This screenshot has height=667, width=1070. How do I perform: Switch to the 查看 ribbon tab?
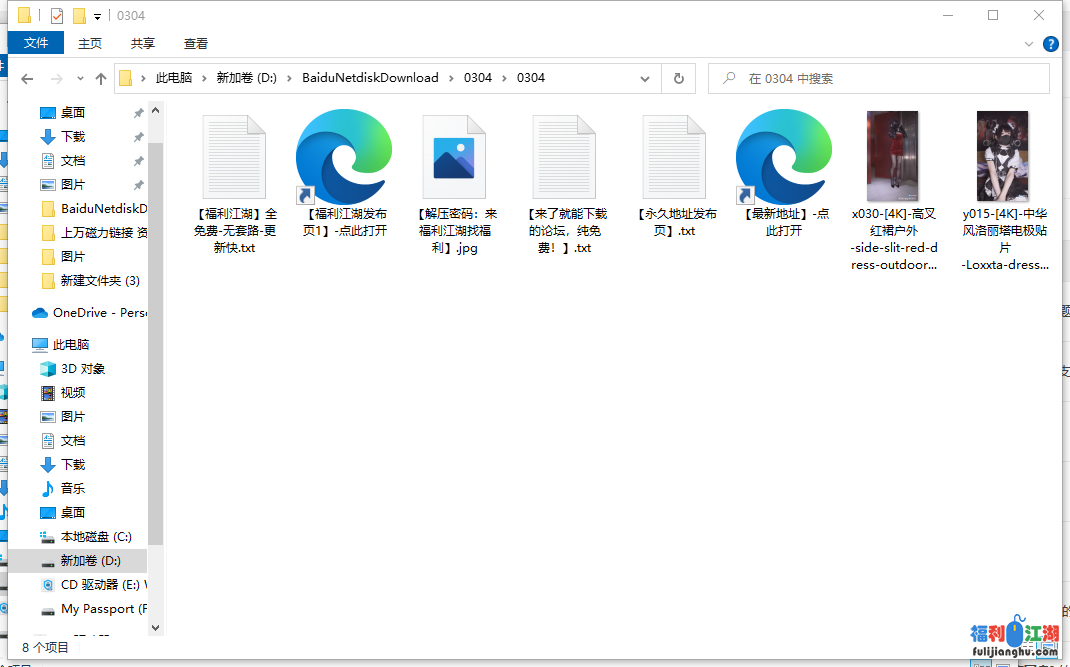click(196, 43)
